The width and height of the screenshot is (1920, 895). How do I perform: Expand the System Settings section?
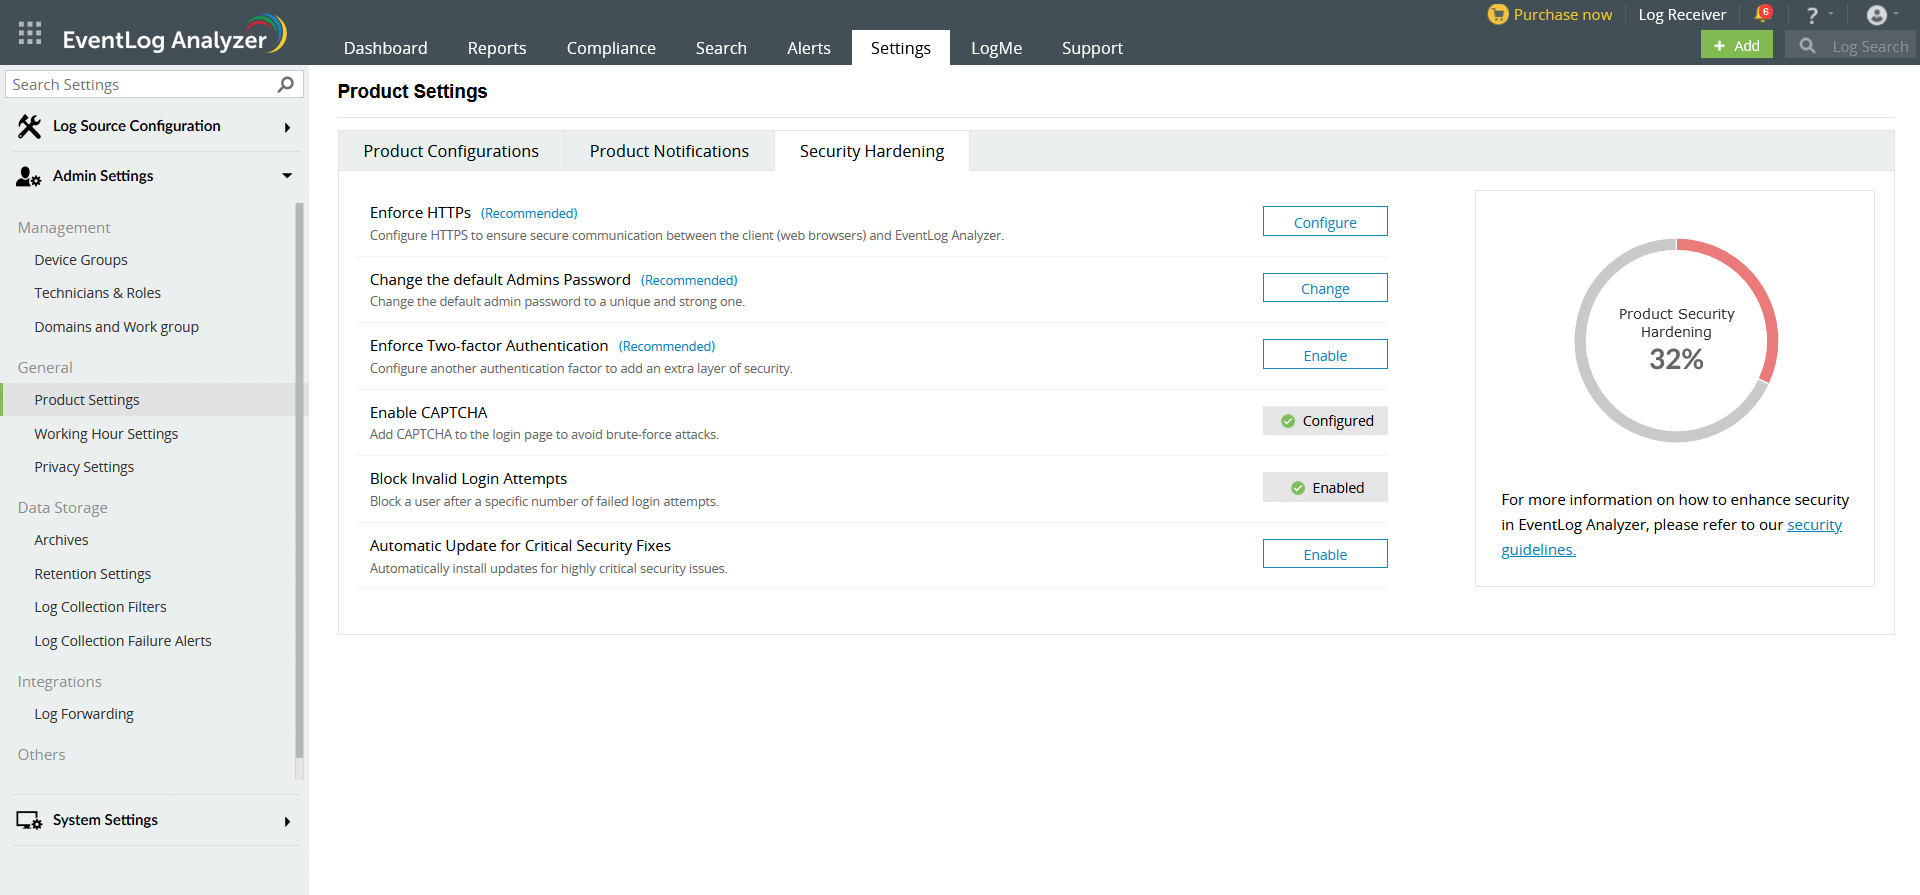(287, 821)
